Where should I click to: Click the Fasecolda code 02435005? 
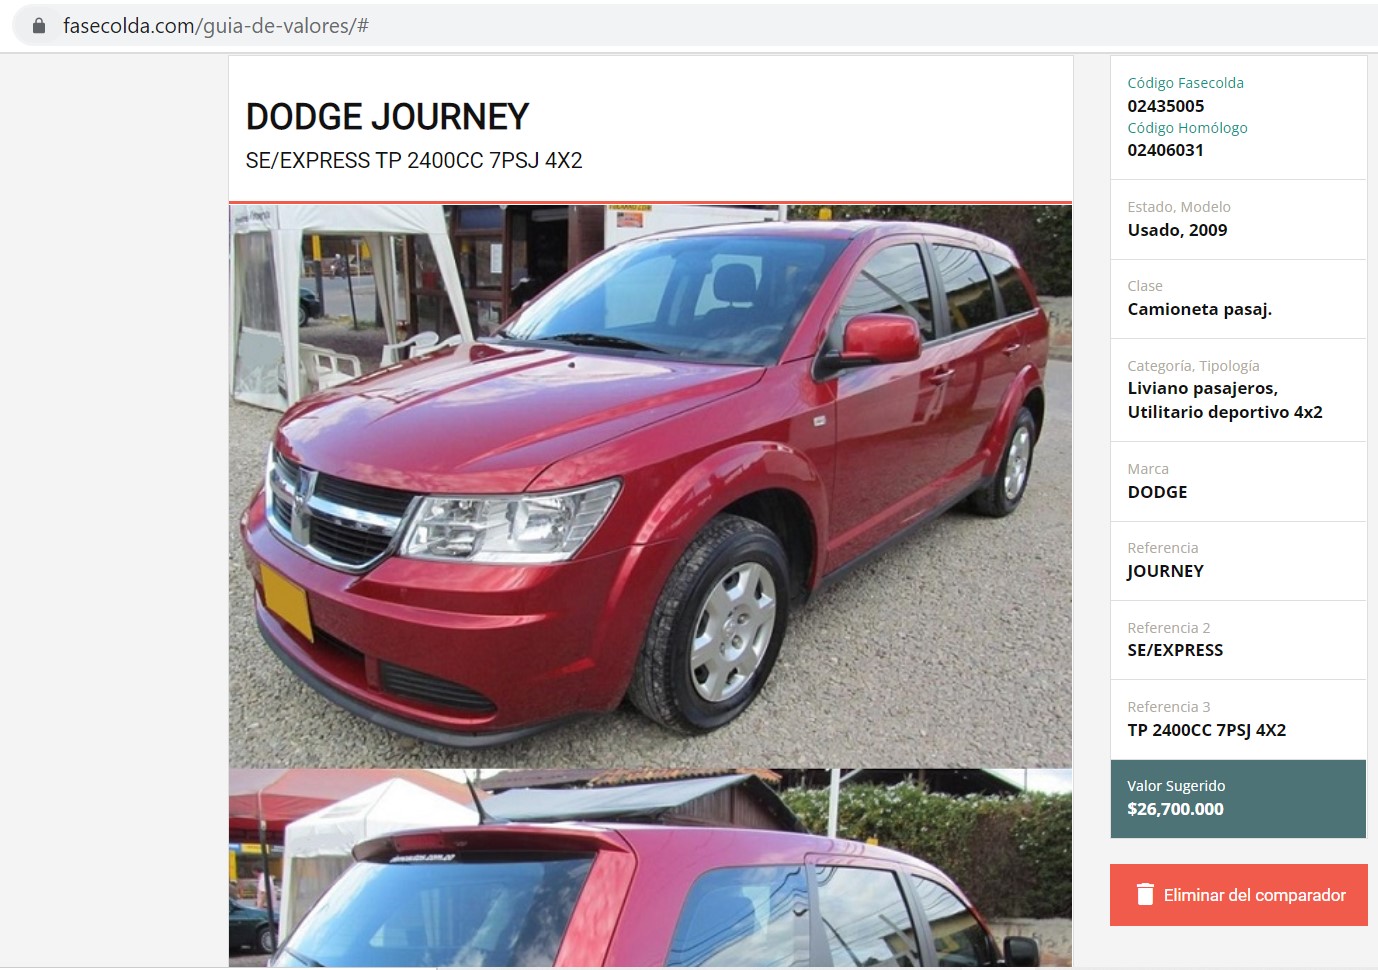pos(1165,106)
